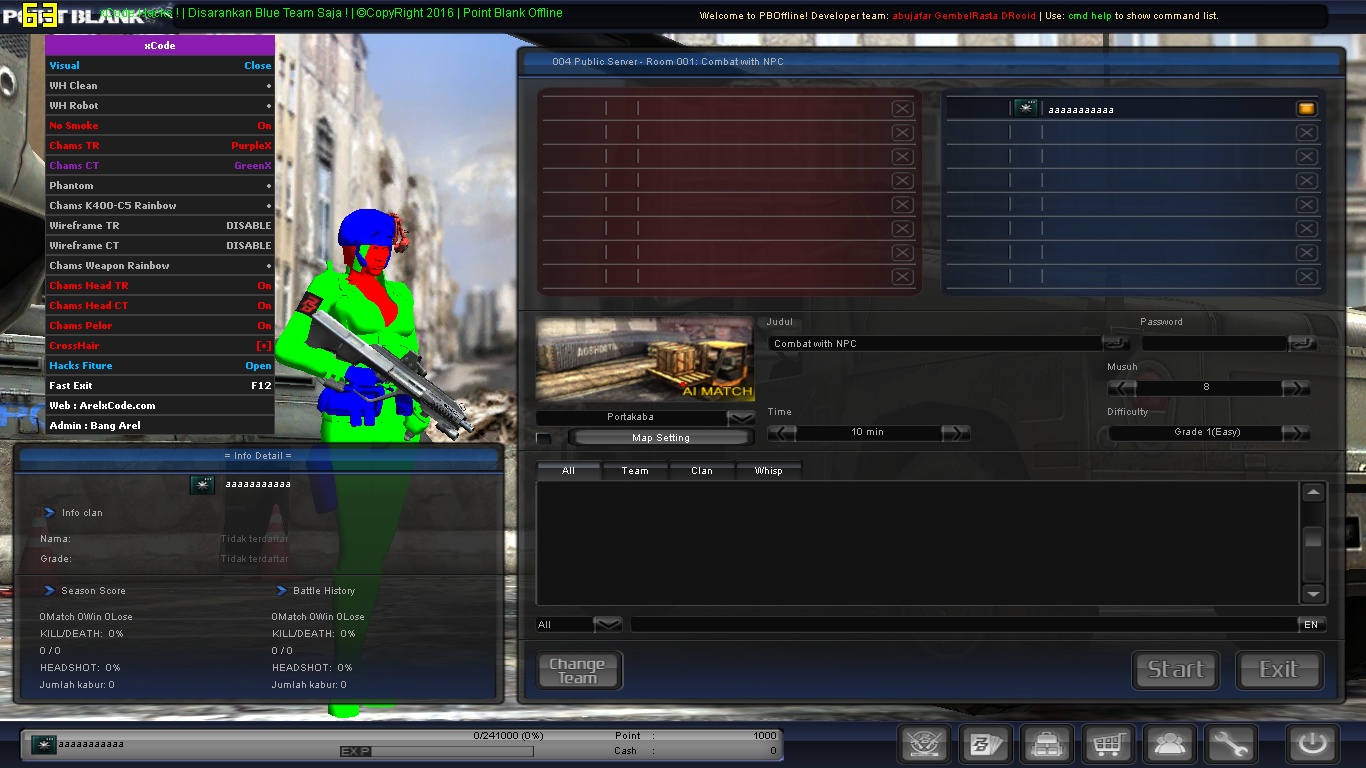The height and width of the screenshot is (768, 1366).
Task: Click the chat message input field
Action: click(964, 625)
